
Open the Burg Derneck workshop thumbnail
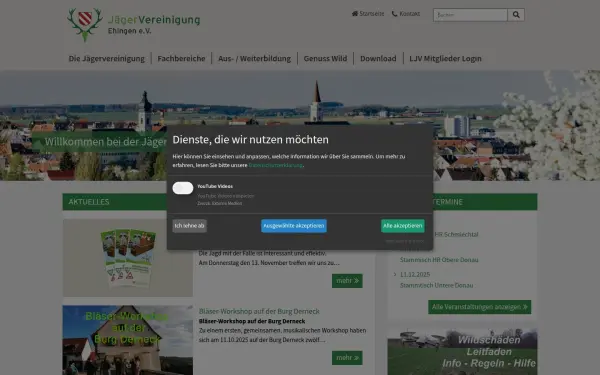[128, 340]
